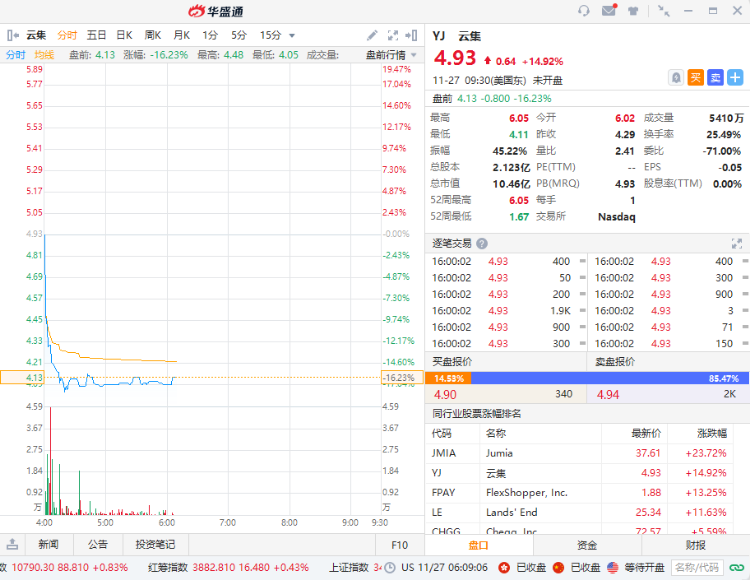This screenshot has width=750, height=580.
Task: Add YJ to watchlist plus icon
Action: pyautogui.click(x=735, y=77)
